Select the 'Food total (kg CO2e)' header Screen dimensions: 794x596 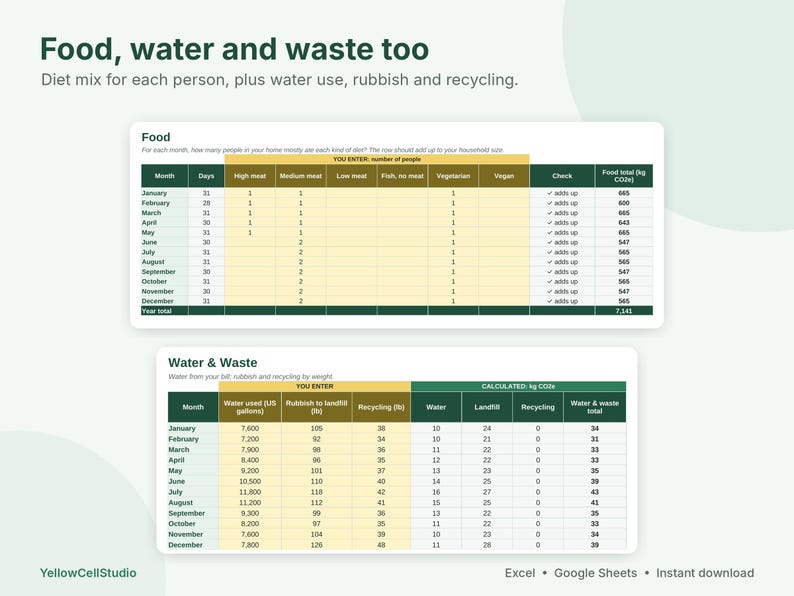click(624, 176)
